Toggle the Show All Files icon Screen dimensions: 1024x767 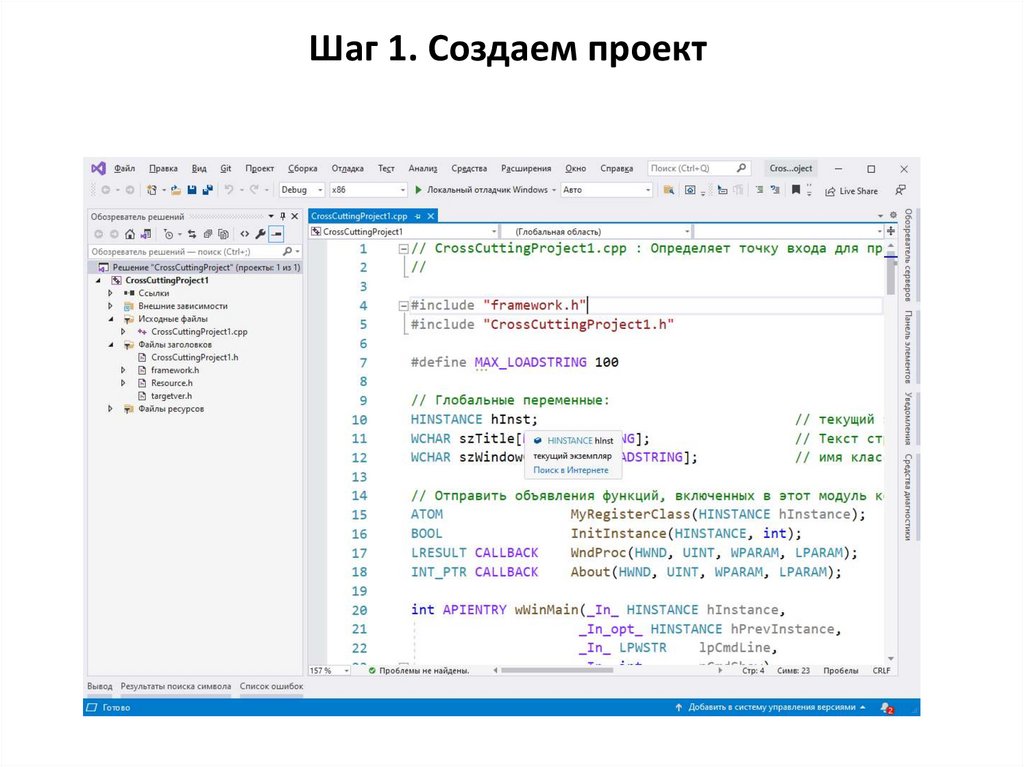tap(222, 234)
